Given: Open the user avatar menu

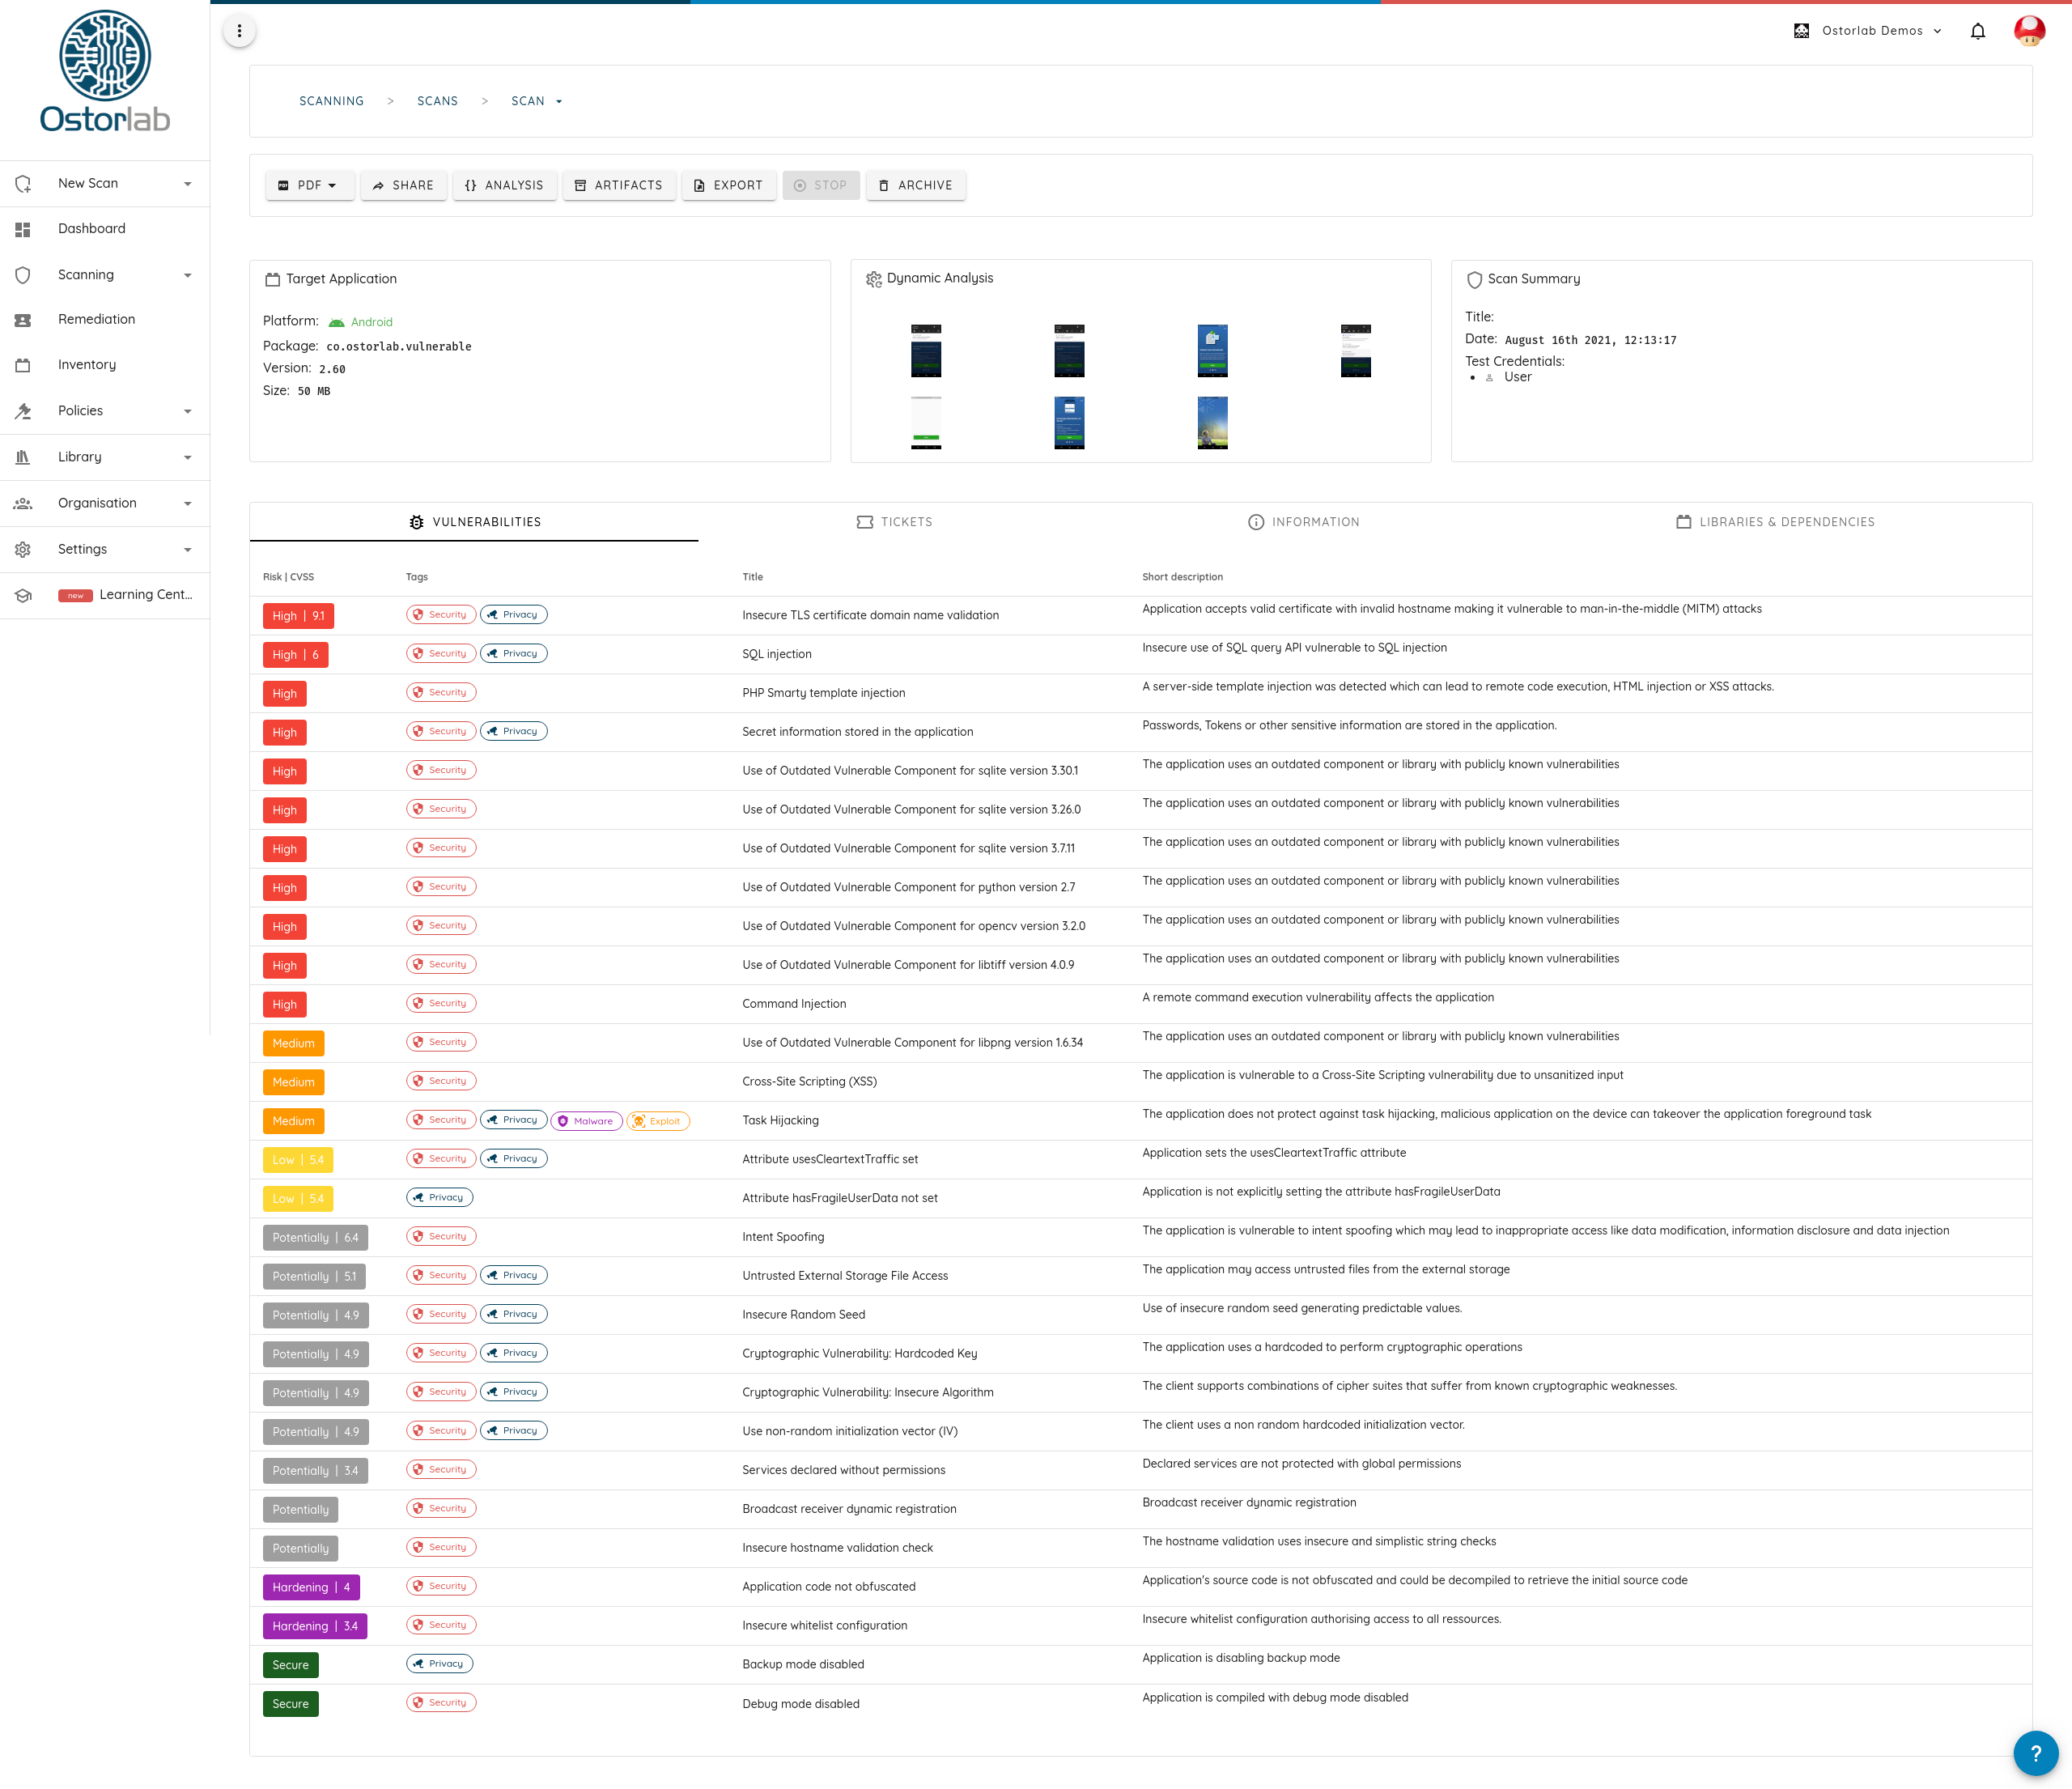Looking at the screenshot, I should pos(2028,31).
